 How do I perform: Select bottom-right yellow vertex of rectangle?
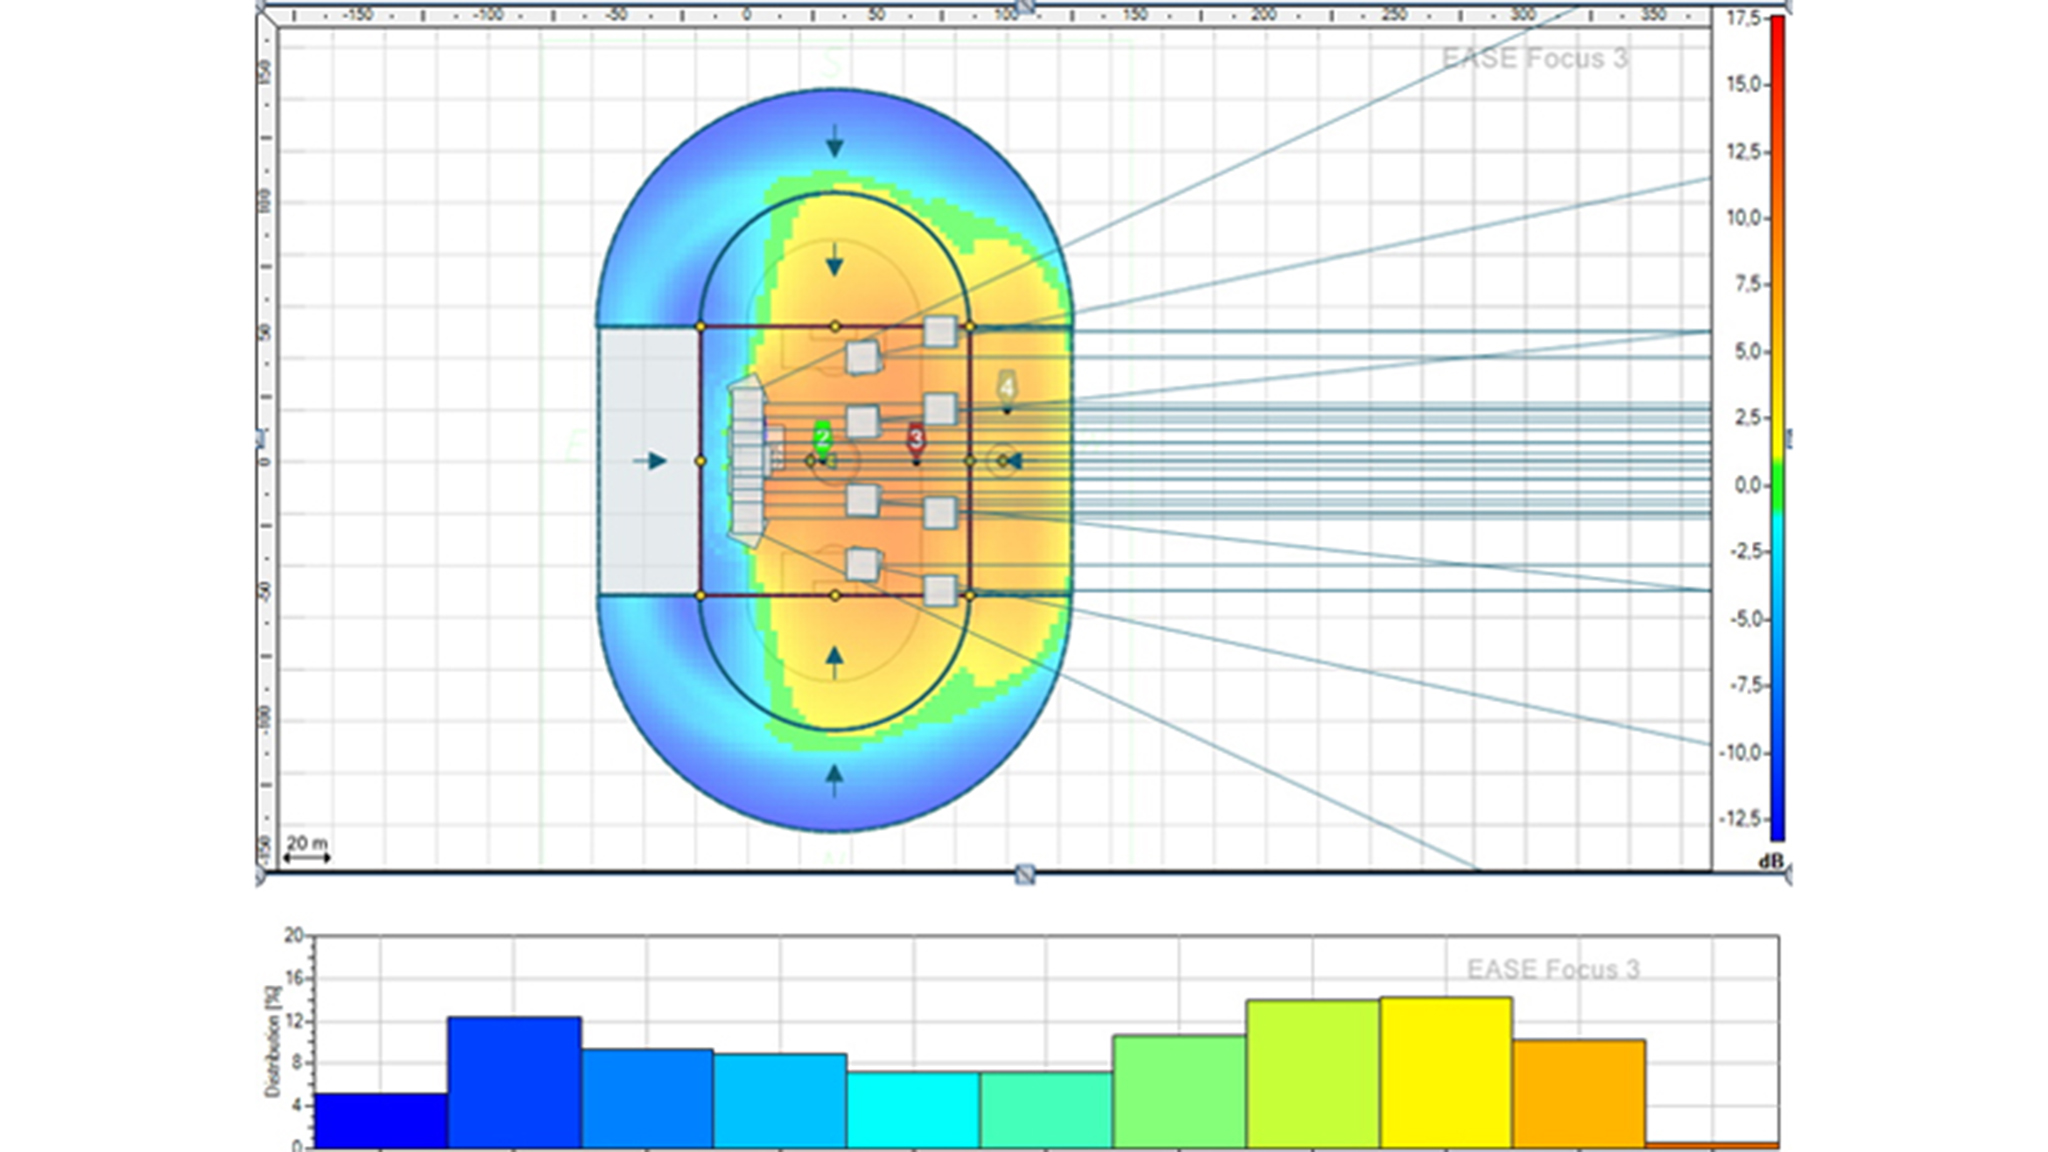click(969, 596)
